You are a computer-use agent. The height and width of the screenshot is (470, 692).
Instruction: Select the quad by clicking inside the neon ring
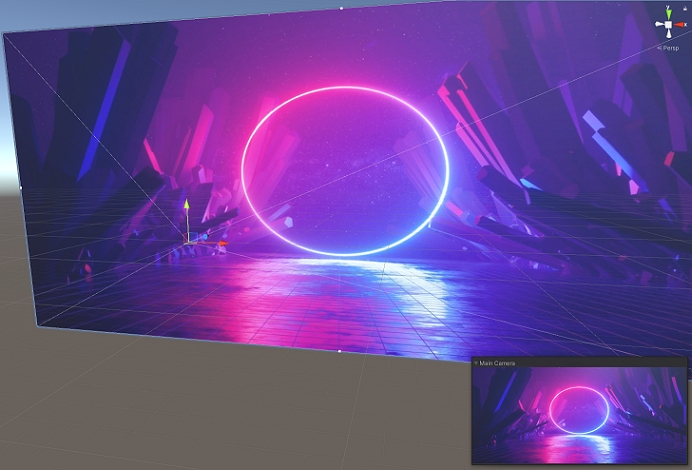pos(345,170)
